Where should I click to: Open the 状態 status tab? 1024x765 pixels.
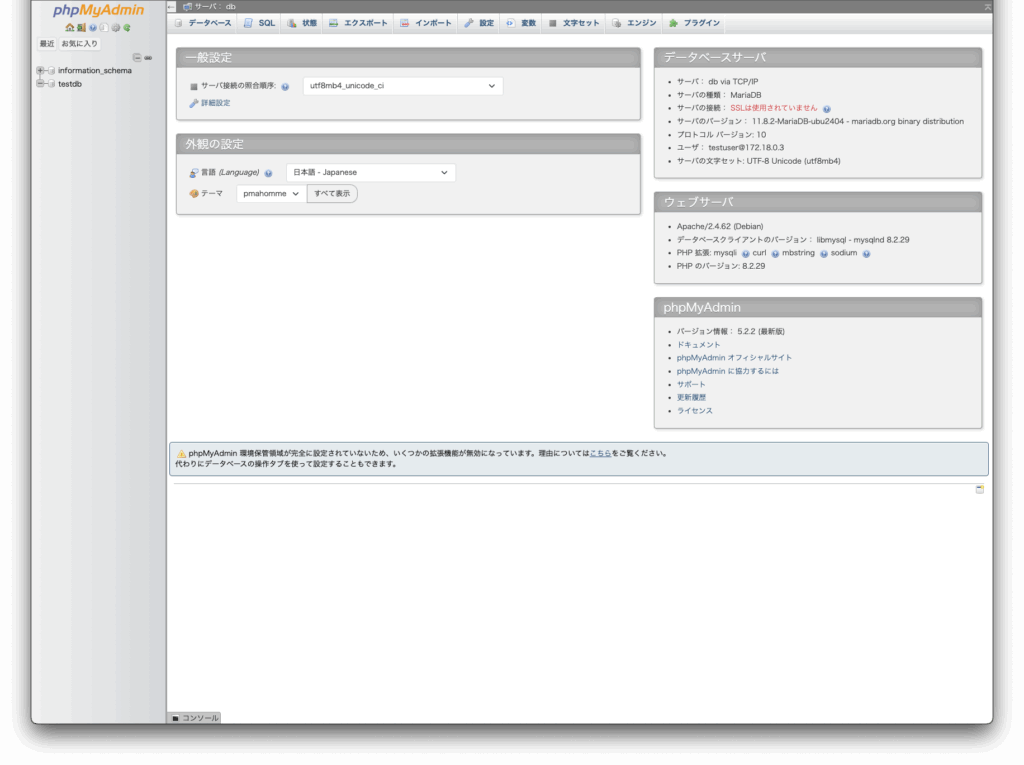(x=302, y=24)
